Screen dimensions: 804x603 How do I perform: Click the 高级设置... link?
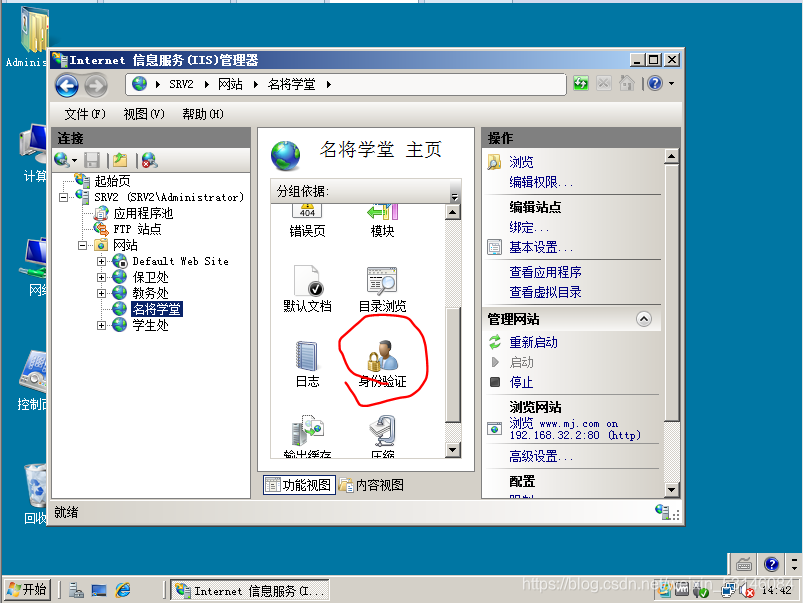[x=541, y=456]
